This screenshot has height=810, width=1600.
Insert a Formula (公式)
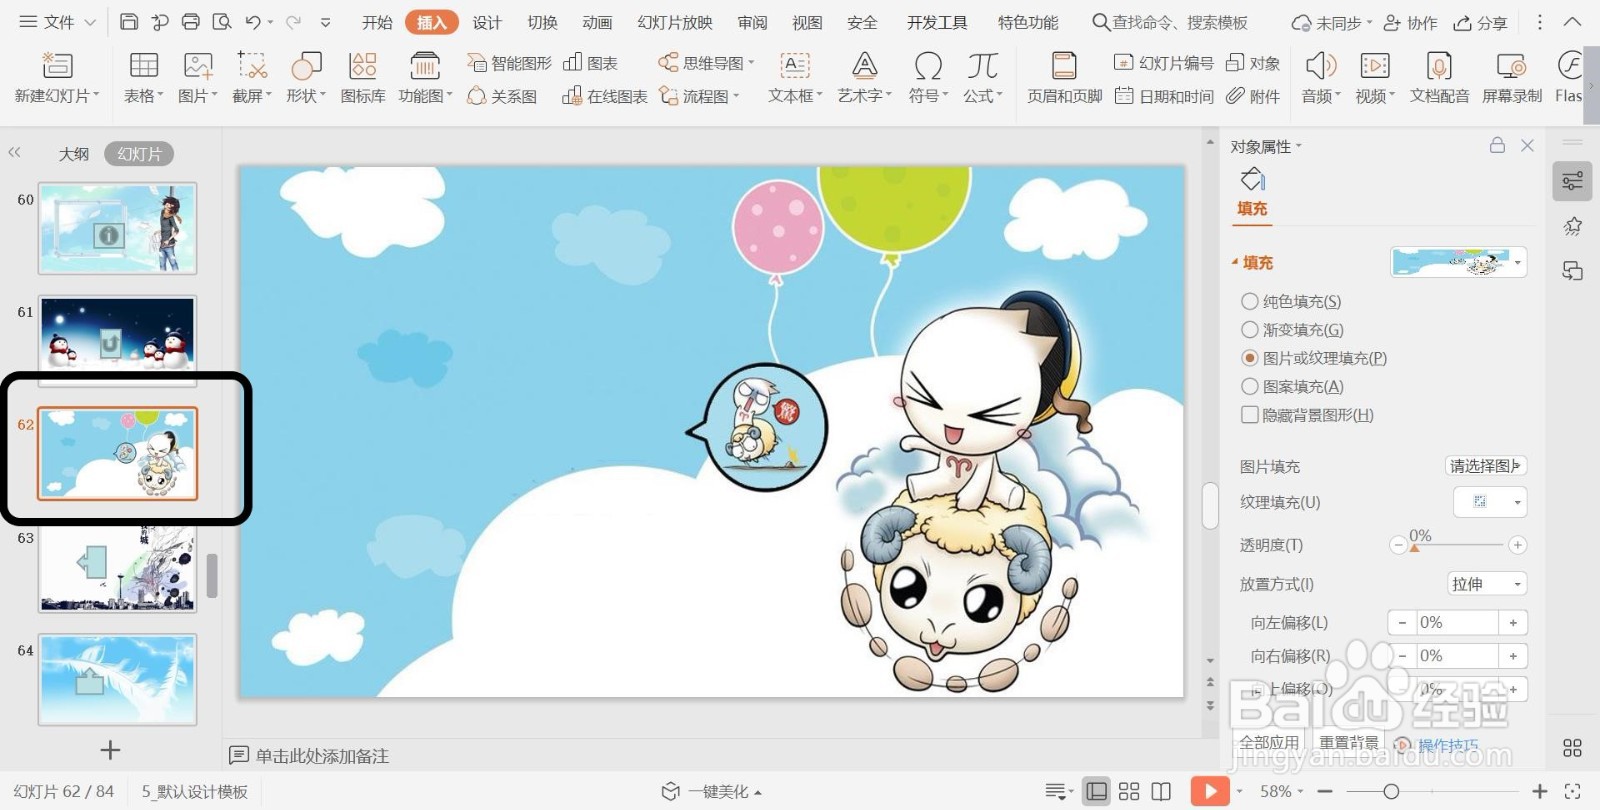click(982, 66)
